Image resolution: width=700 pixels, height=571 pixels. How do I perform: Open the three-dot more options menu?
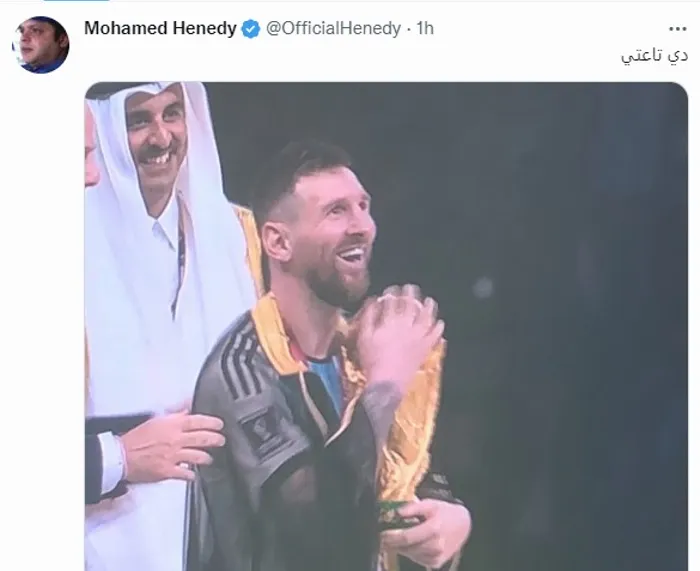pos(677,29)
